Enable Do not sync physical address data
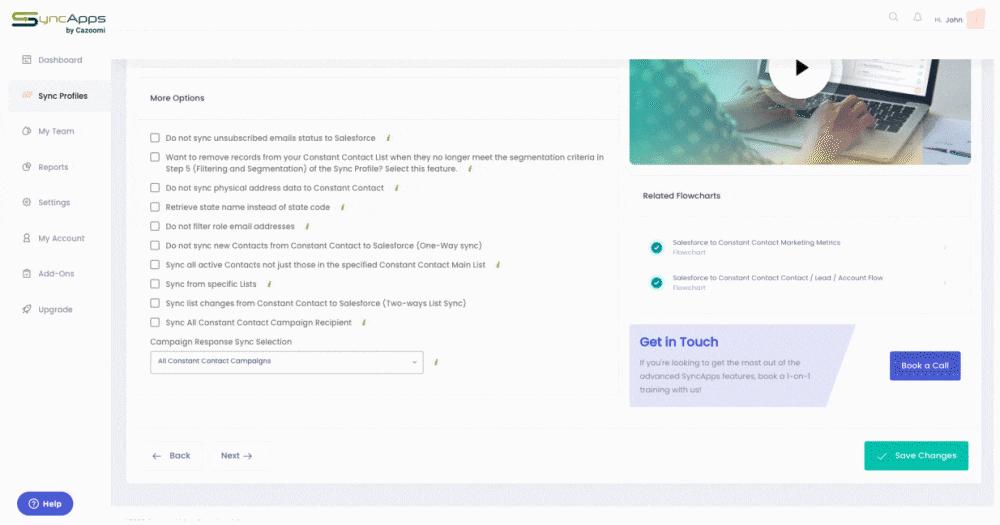Viewport: 1000px width, 525px height. pyautogui.click(x=155, y=188)
